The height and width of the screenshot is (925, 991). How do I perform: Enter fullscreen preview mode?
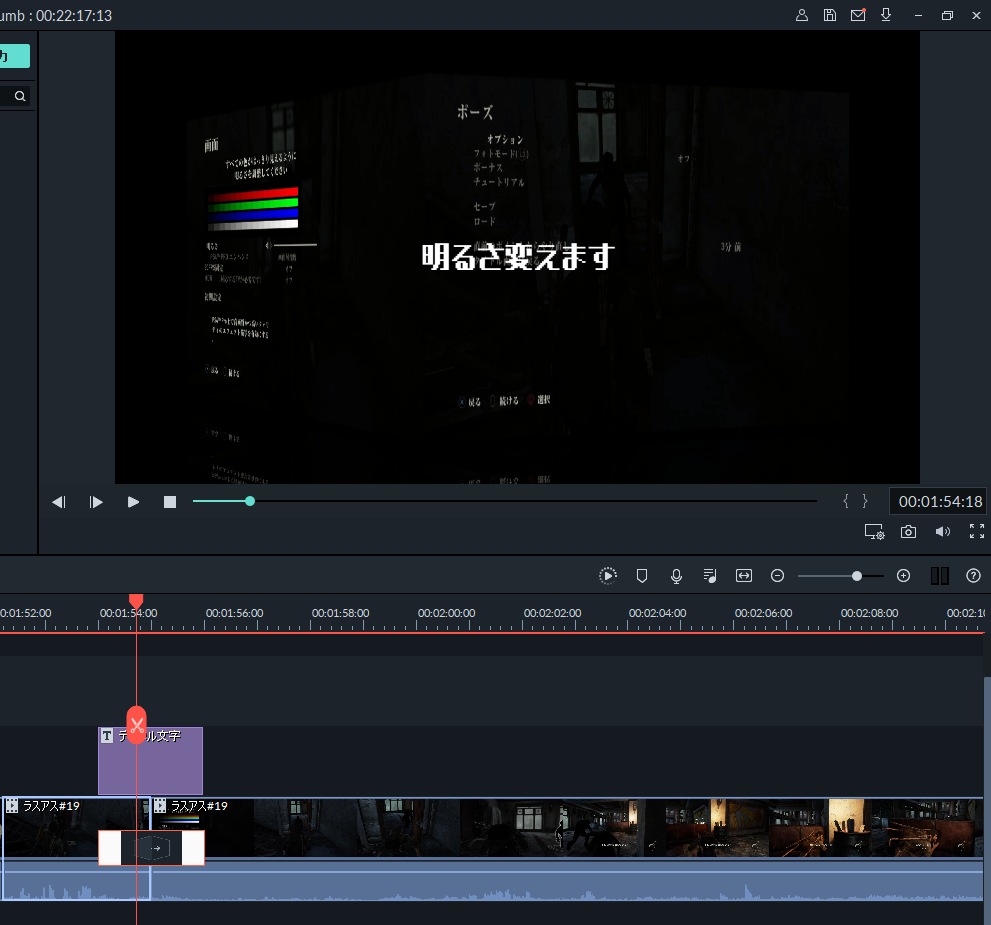pos(976,531)
